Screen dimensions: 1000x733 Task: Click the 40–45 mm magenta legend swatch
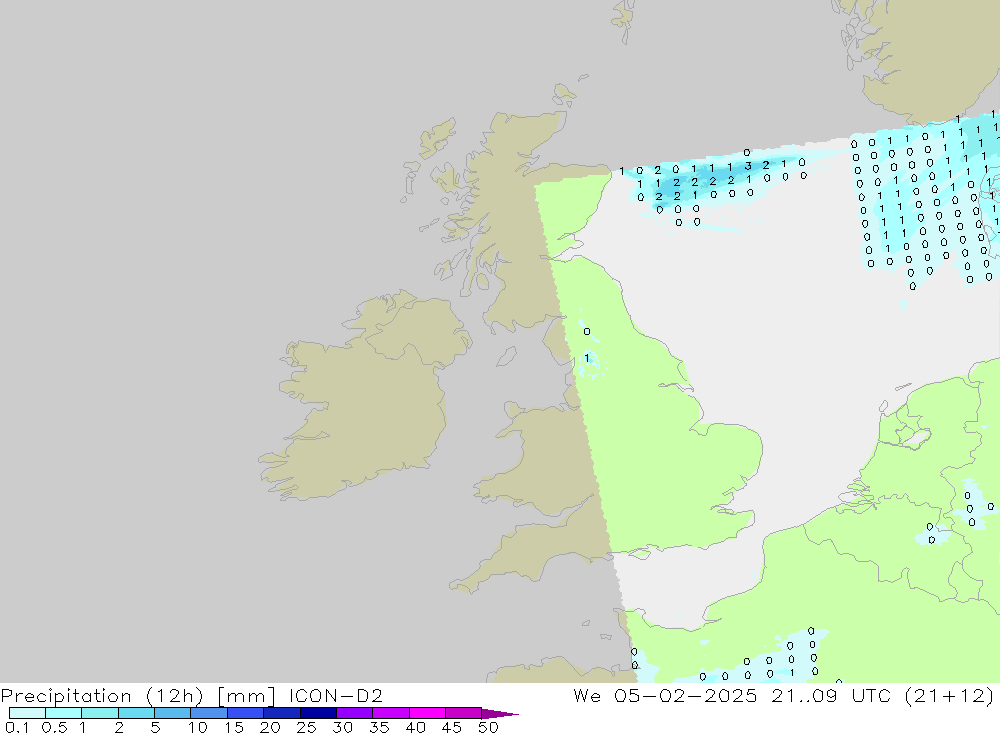click(x=427, y=713)
